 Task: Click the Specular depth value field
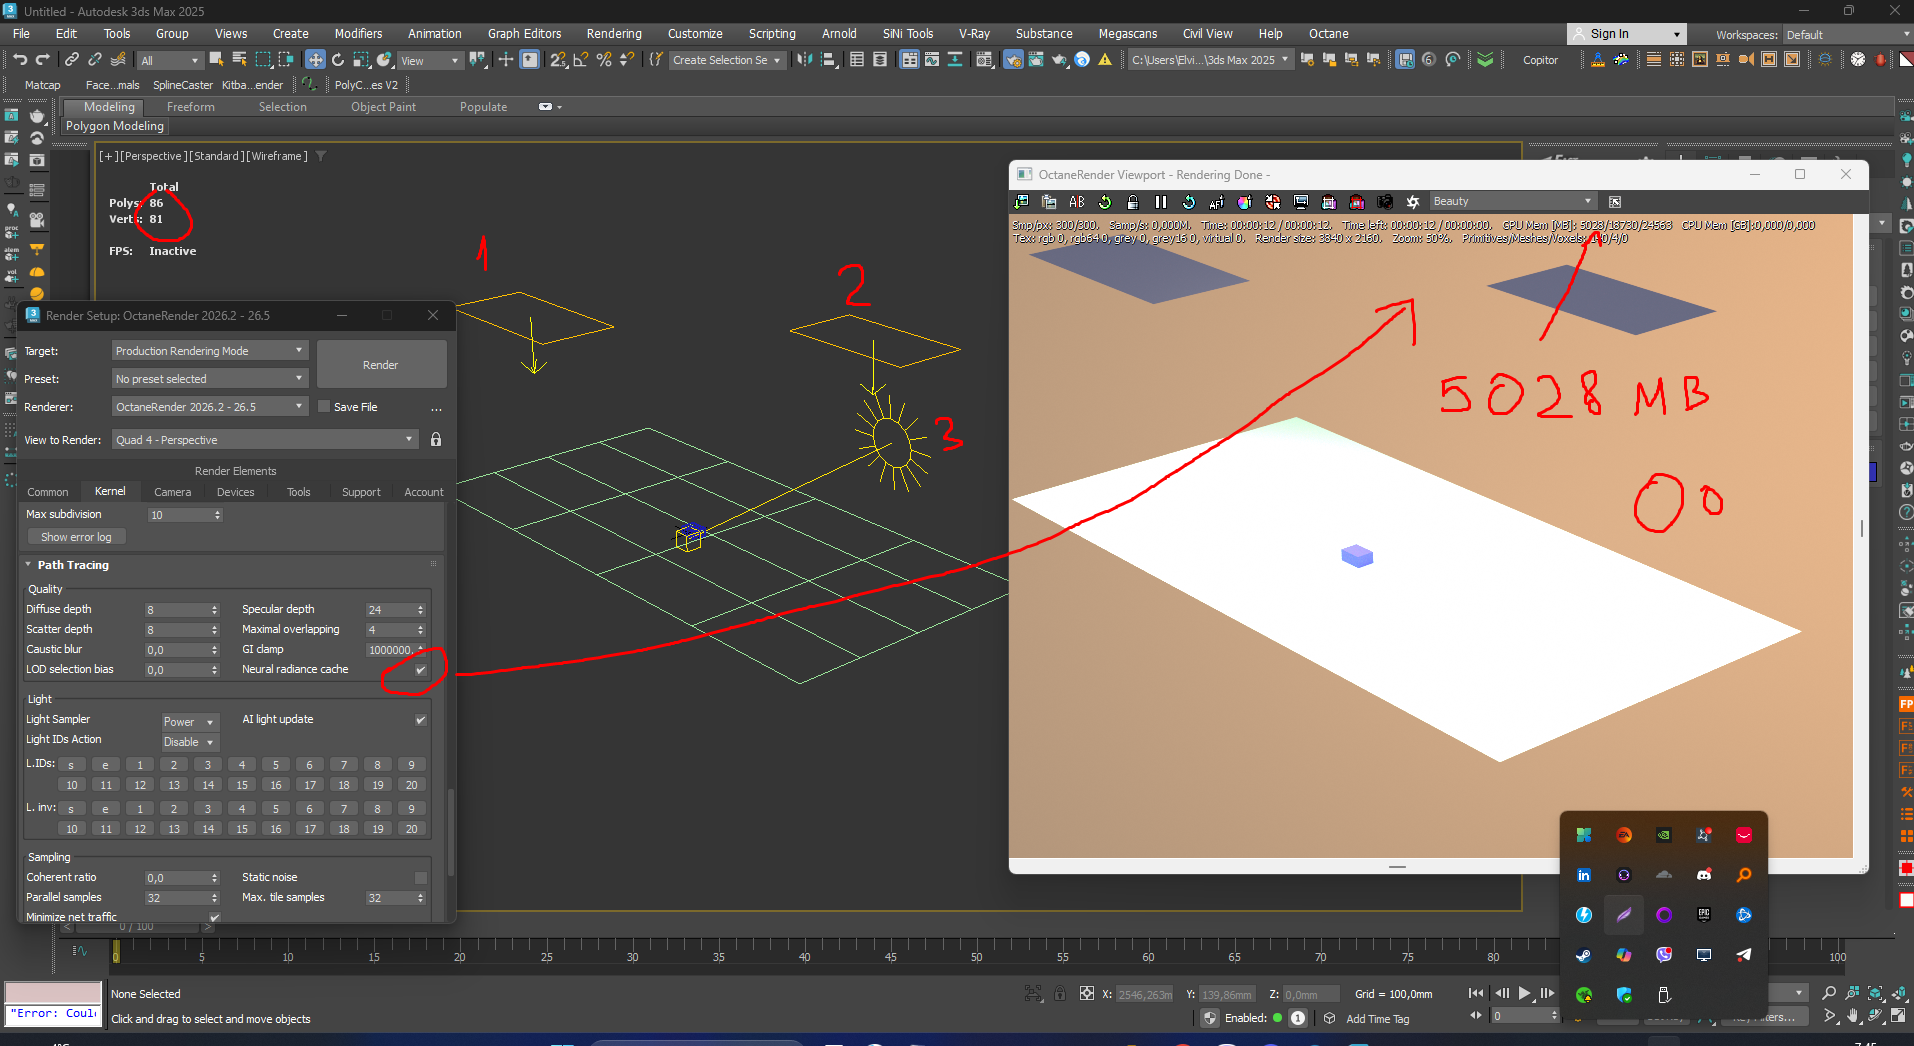pos(396,610)
